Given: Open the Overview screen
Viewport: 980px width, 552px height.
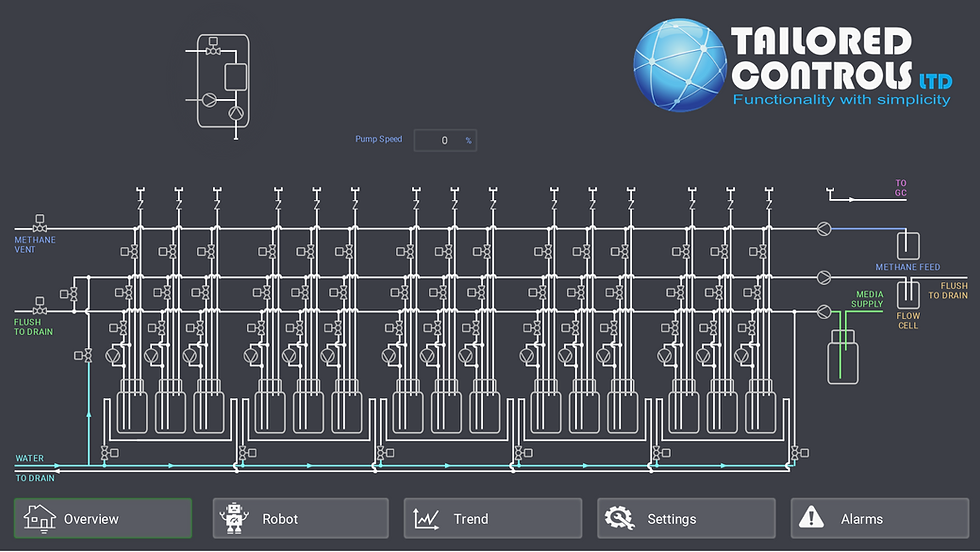Looking at the screenshot, I should pyautogui.click(x=103, y=518).
